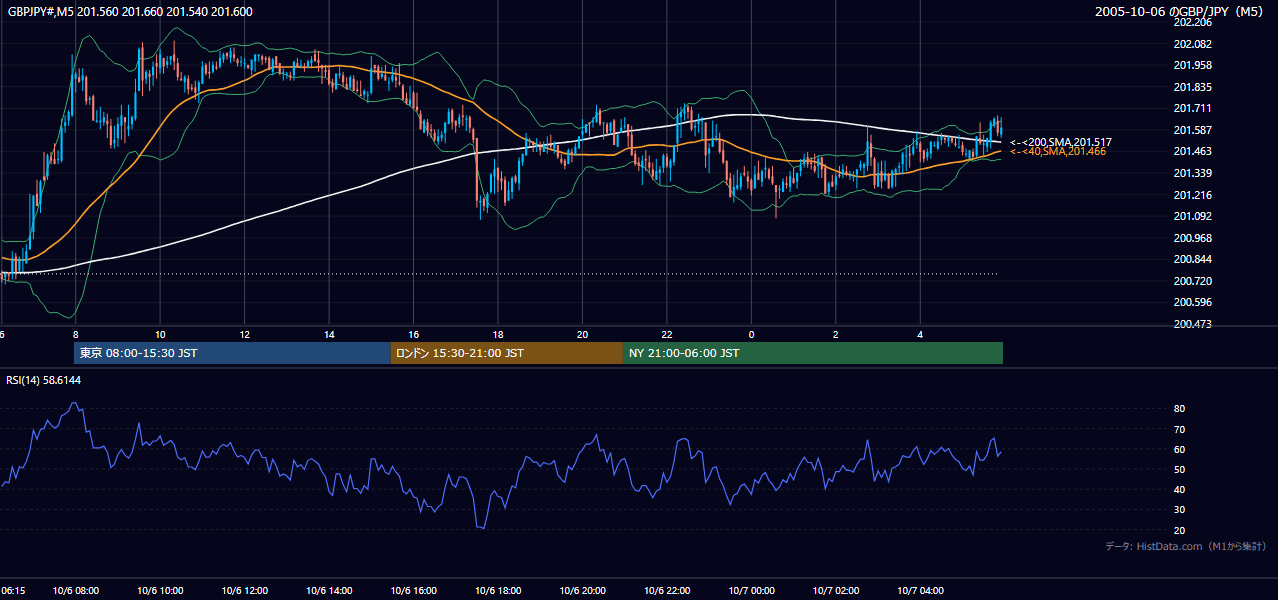1278x600 pixels.
Task: Click the time label 10/6 16:00
Action: pyautogui.click(x=412, y=591)
